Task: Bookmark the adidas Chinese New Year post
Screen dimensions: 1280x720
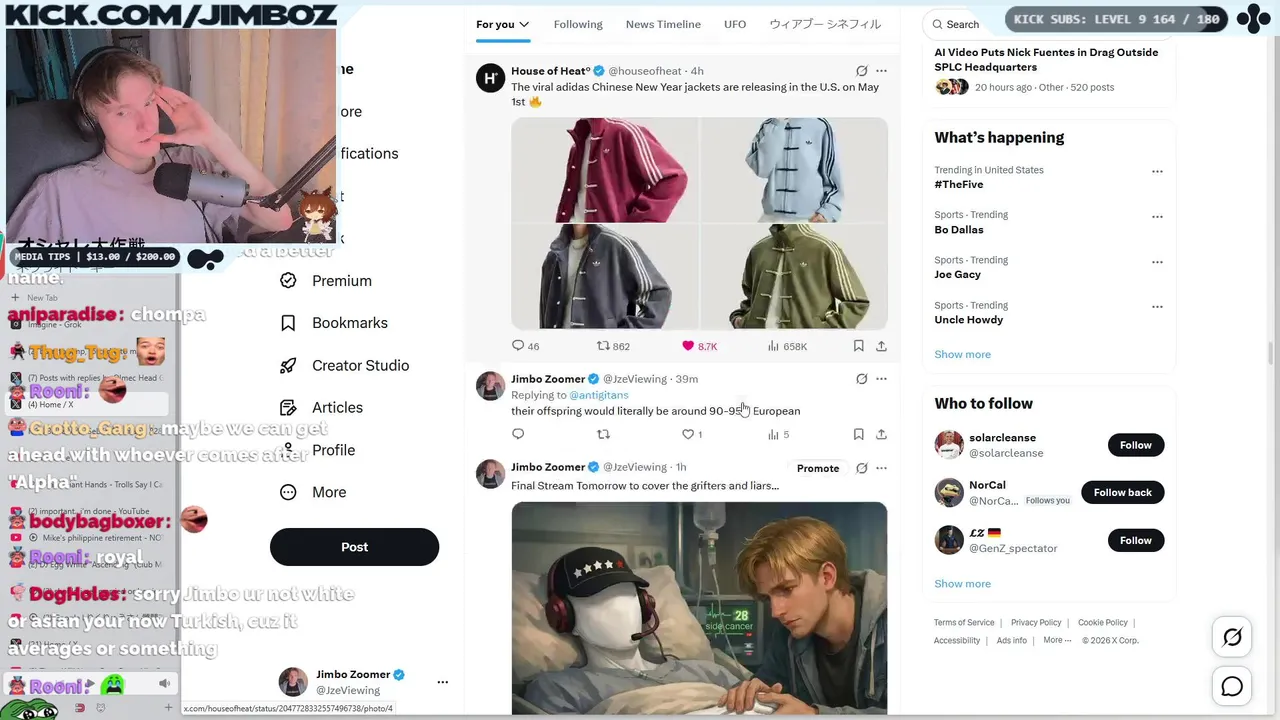Action: [x=858, y=346]
